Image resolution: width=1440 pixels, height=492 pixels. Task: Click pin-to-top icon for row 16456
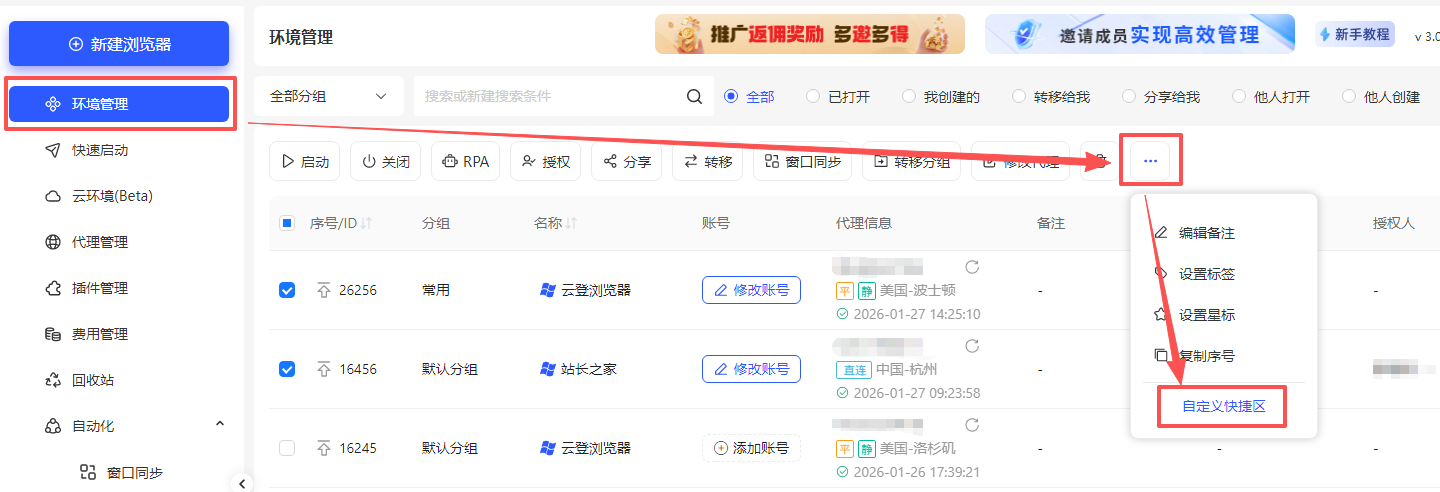point(323,369)
